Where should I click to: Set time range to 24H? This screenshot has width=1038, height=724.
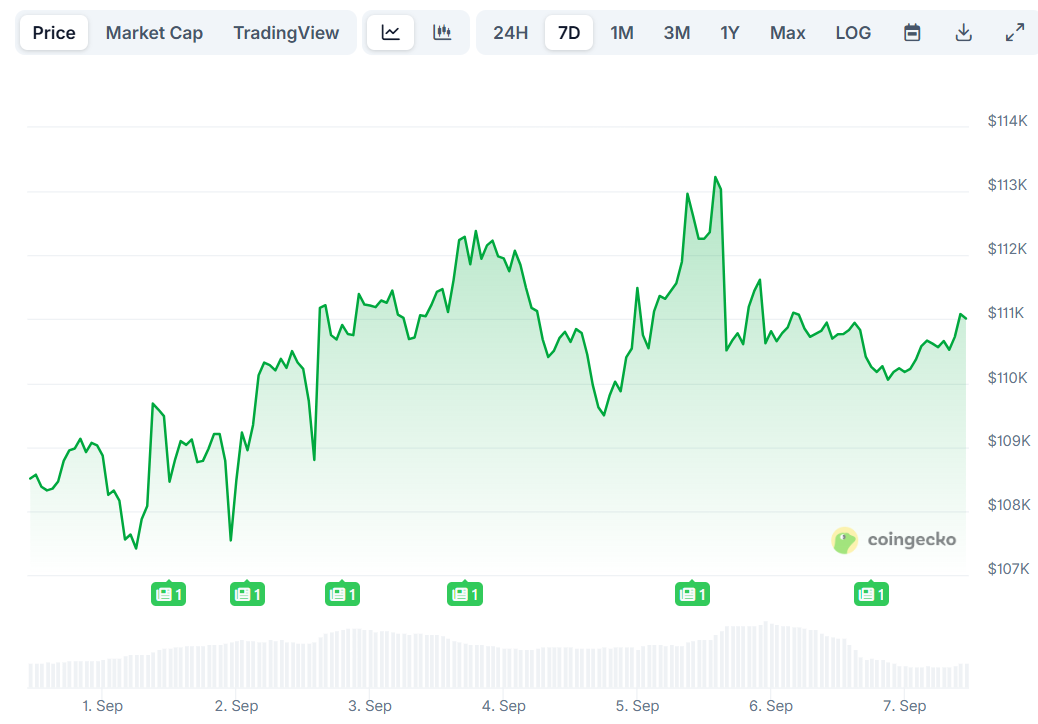pyautogui.click(x=510, y=32)
